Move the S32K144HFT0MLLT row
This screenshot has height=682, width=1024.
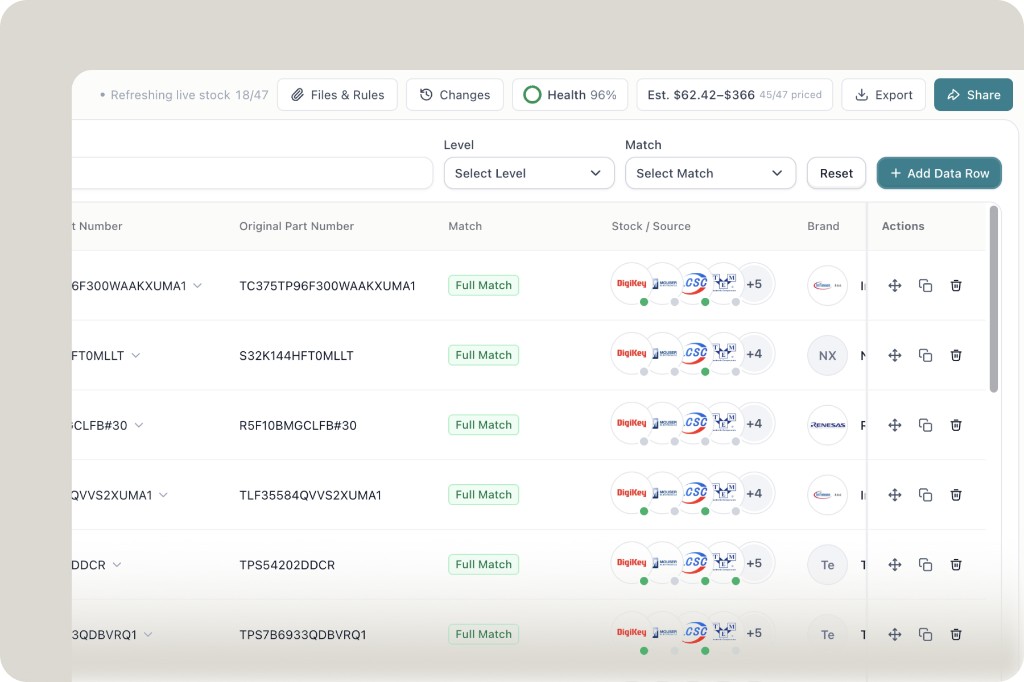(x=895, y=355)
